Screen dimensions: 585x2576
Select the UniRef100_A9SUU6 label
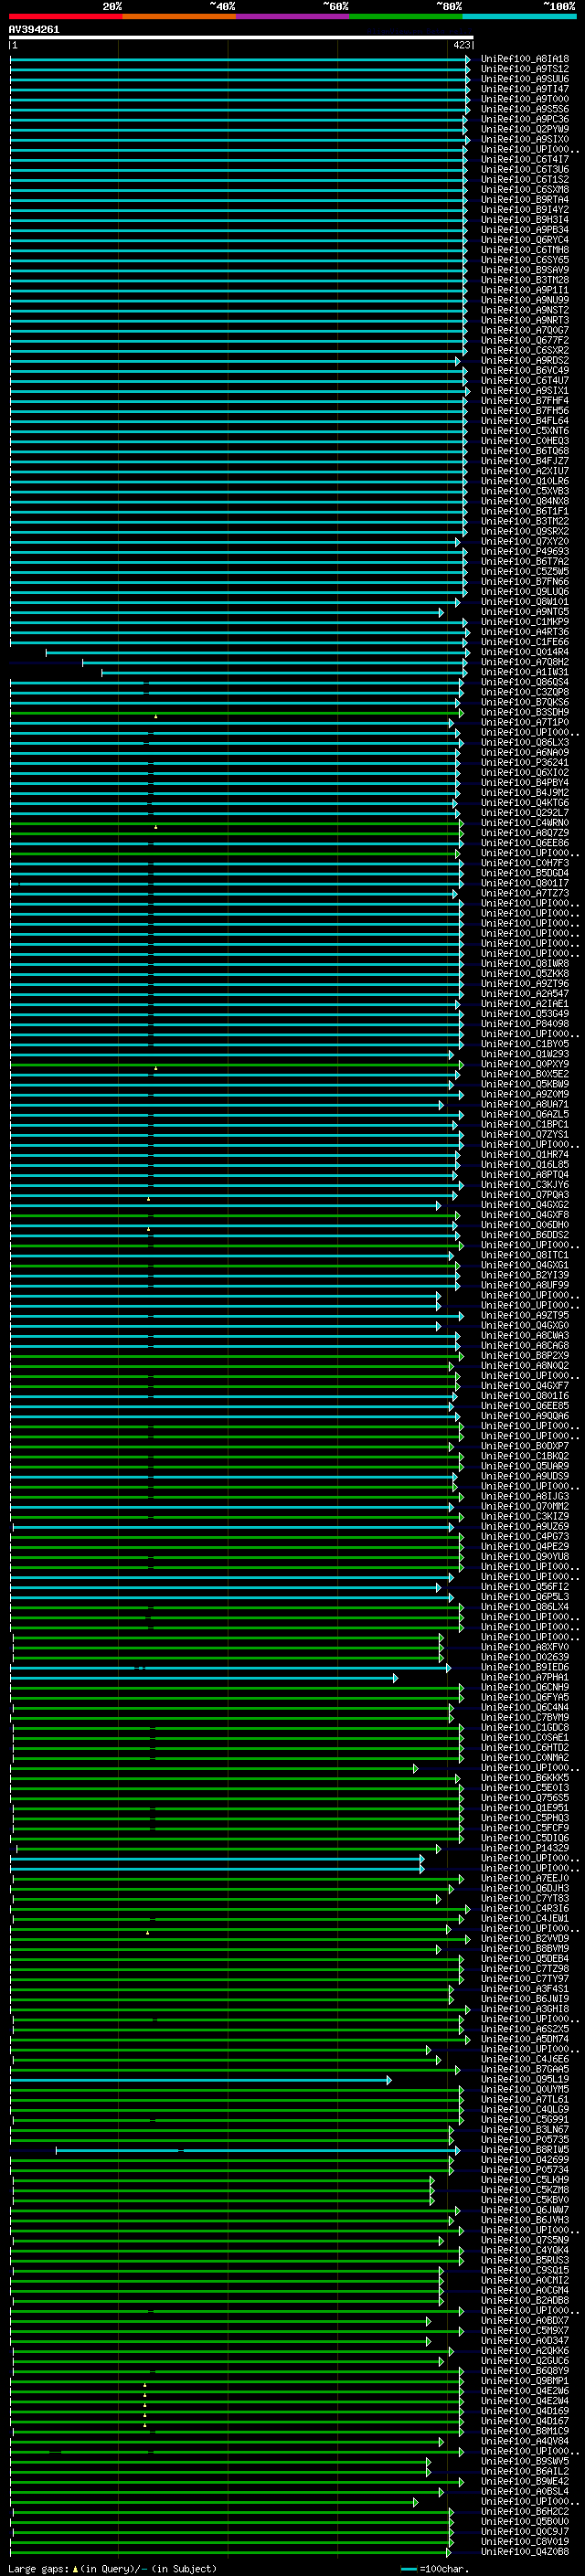pyautogui.click(x=525, y=79)
